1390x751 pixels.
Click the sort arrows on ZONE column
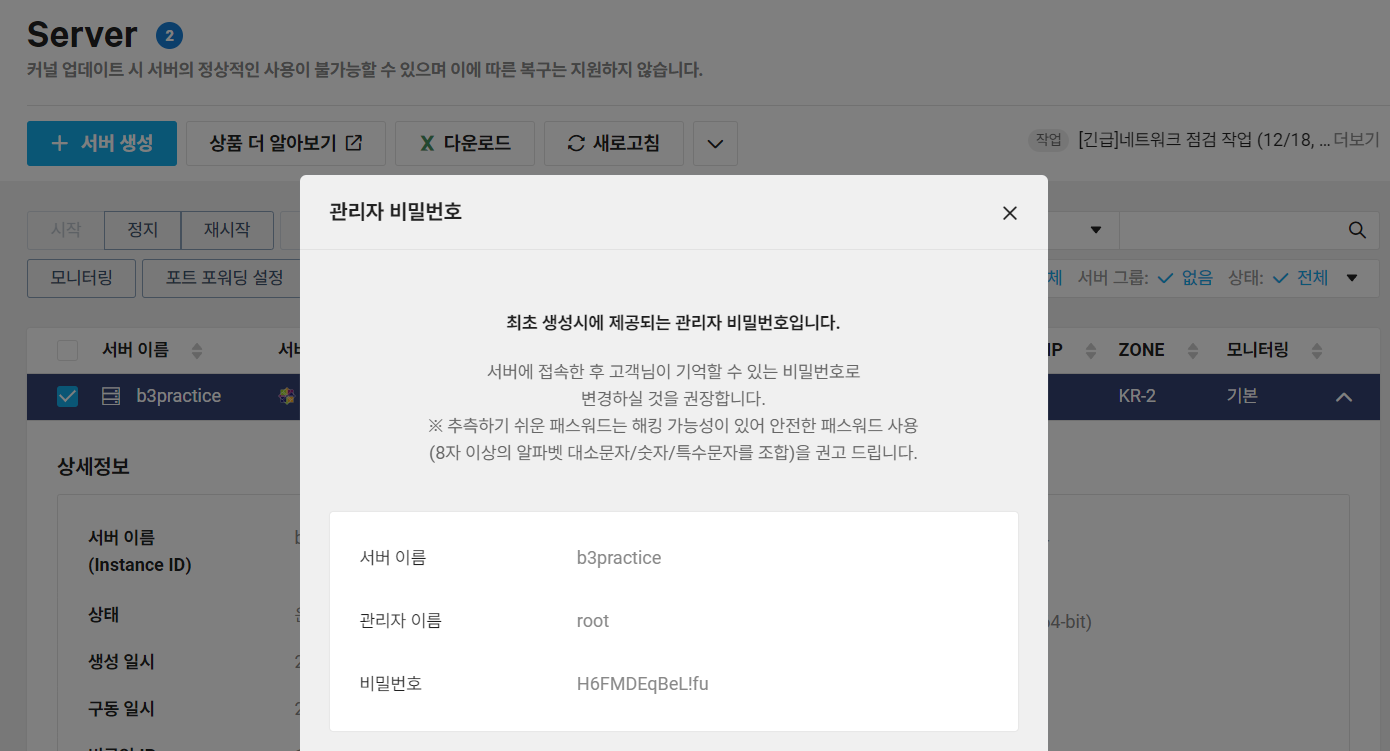tap(1192, 350)
